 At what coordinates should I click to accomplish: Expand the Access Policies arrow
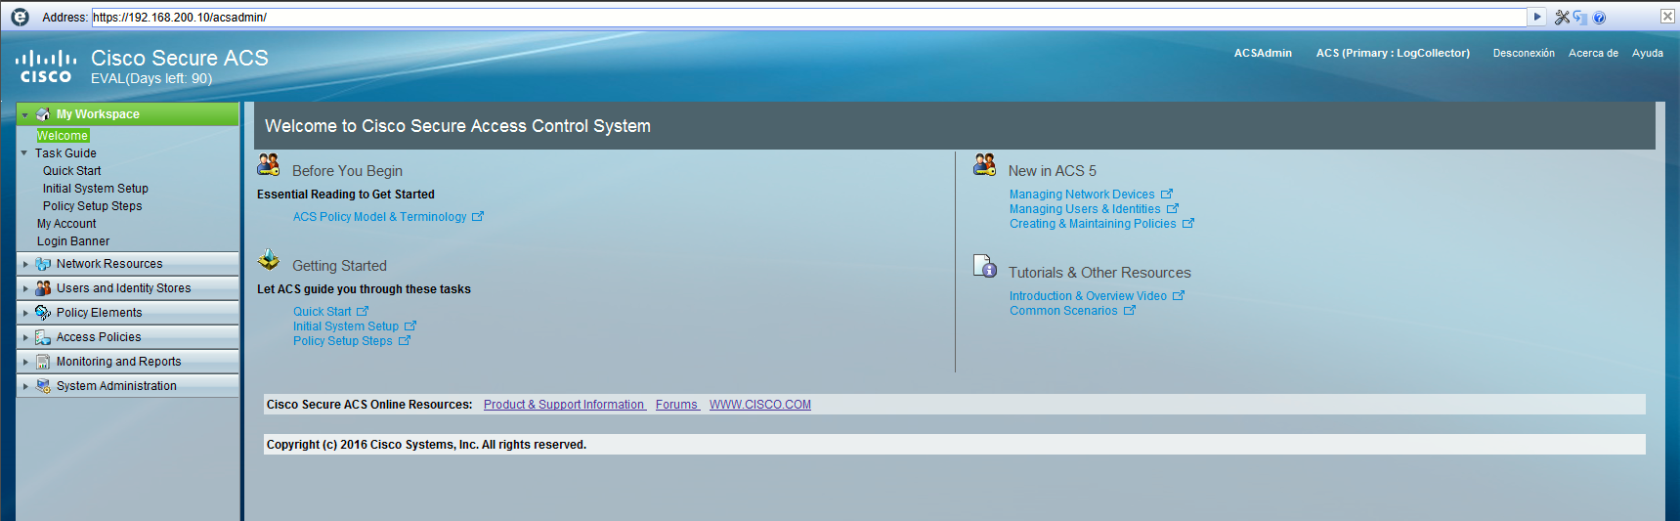pos(25,337)
